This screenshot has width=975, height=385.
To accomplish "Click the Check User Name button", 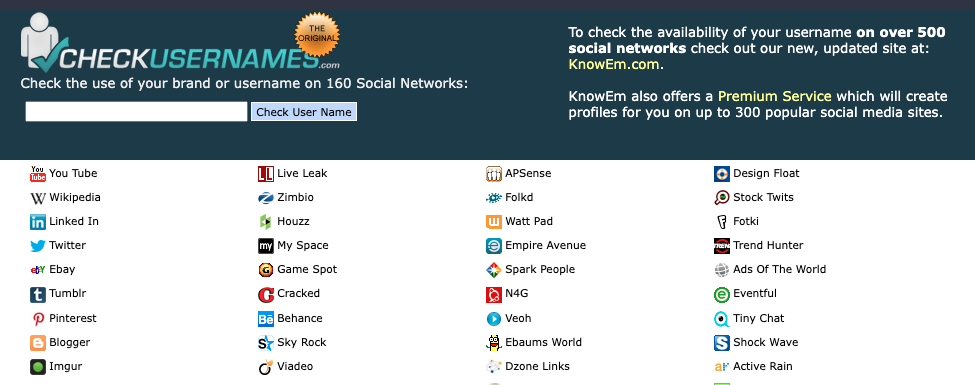I will (x=304, y=112).
